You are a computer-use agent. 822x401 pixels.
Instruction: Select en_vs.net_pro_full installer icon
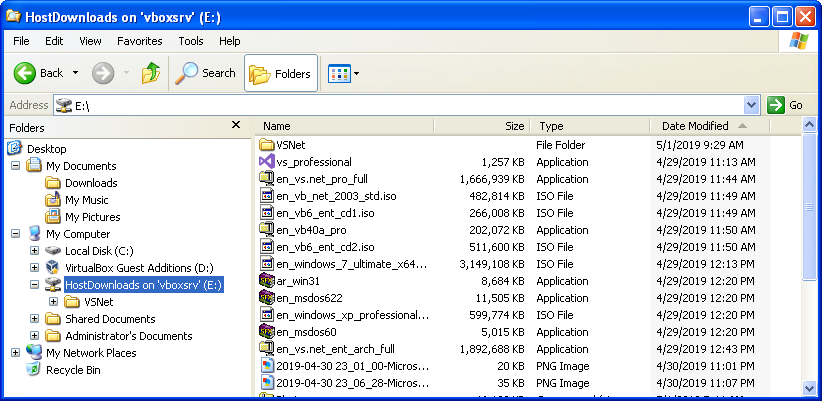pos(267,179)
